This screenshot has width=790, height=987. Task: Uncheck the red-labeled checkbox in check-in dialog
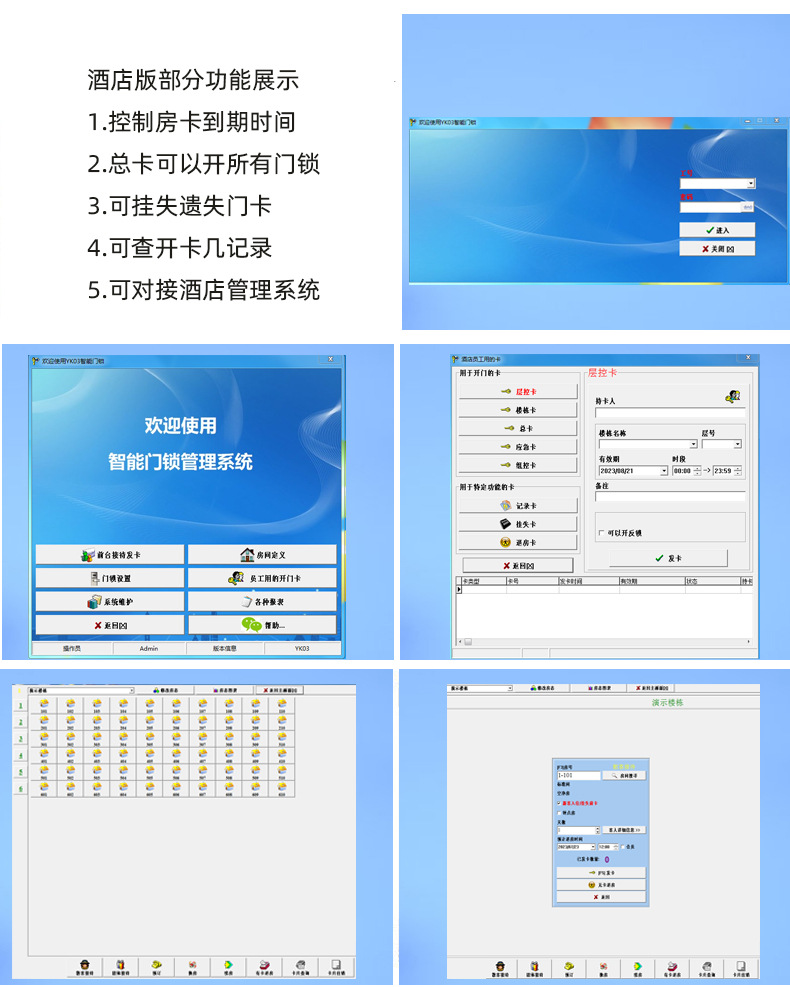pos(558,803)
